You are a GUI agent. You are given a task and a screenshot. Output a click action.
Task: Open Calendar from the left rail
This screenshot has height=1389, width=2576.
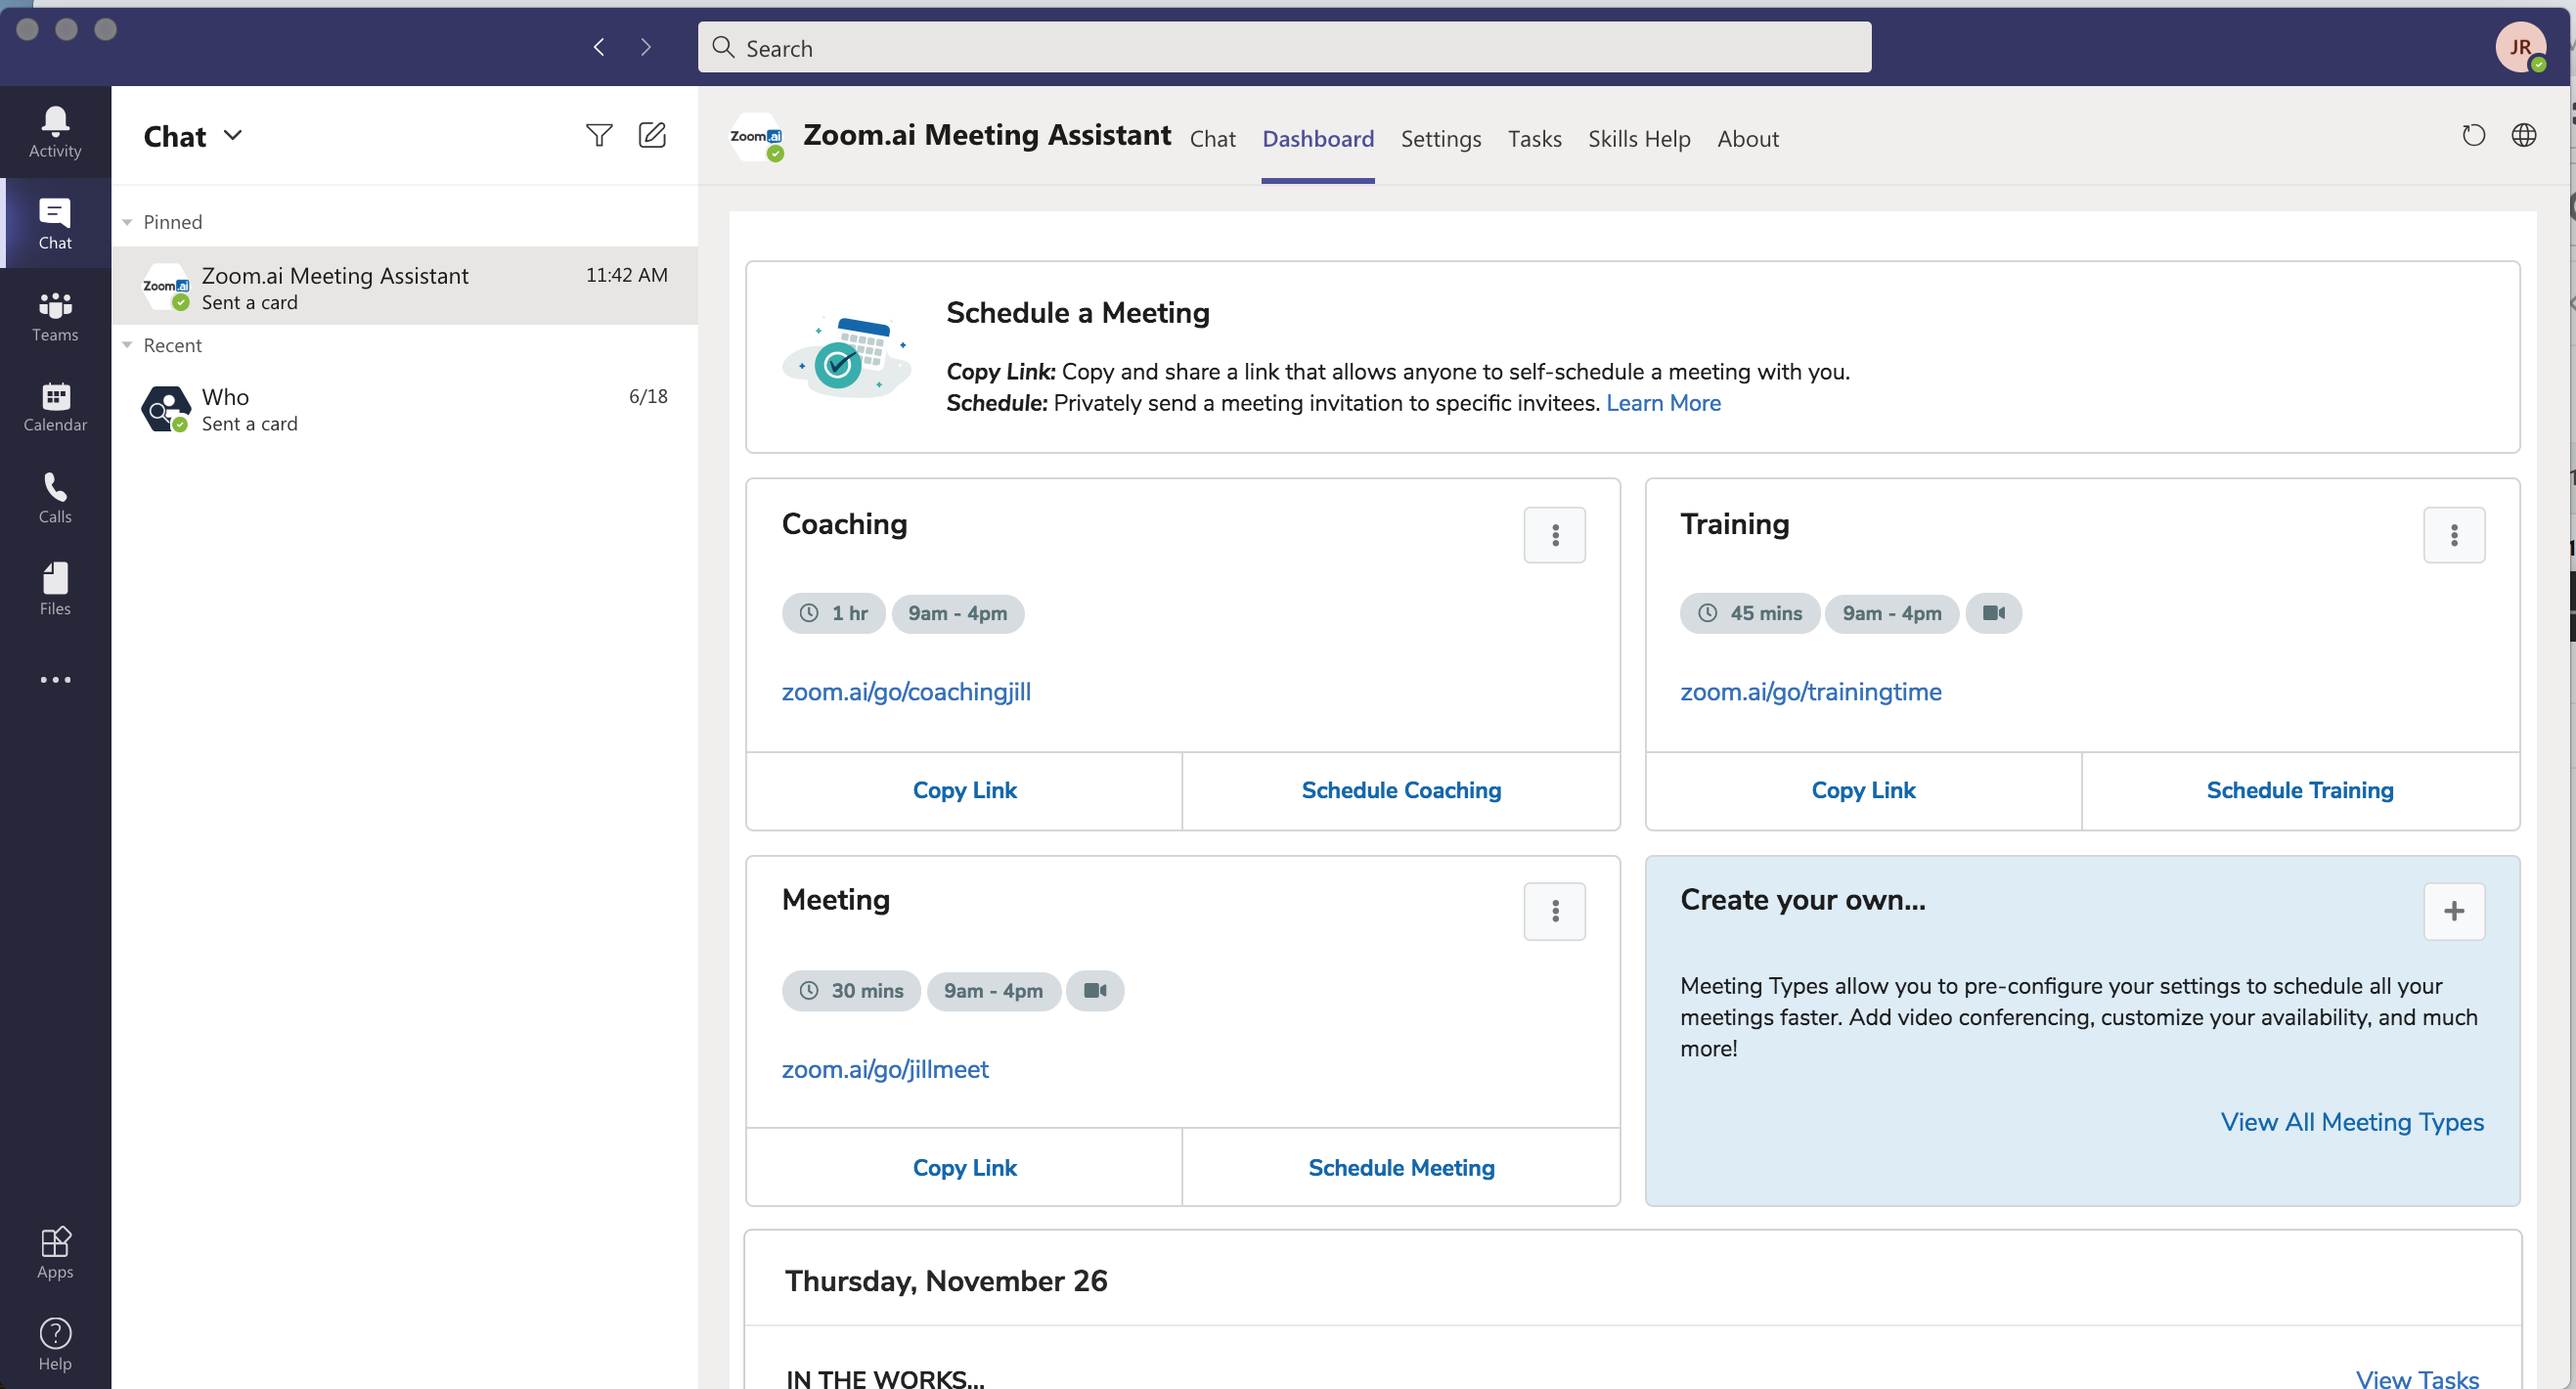(55, 407)
